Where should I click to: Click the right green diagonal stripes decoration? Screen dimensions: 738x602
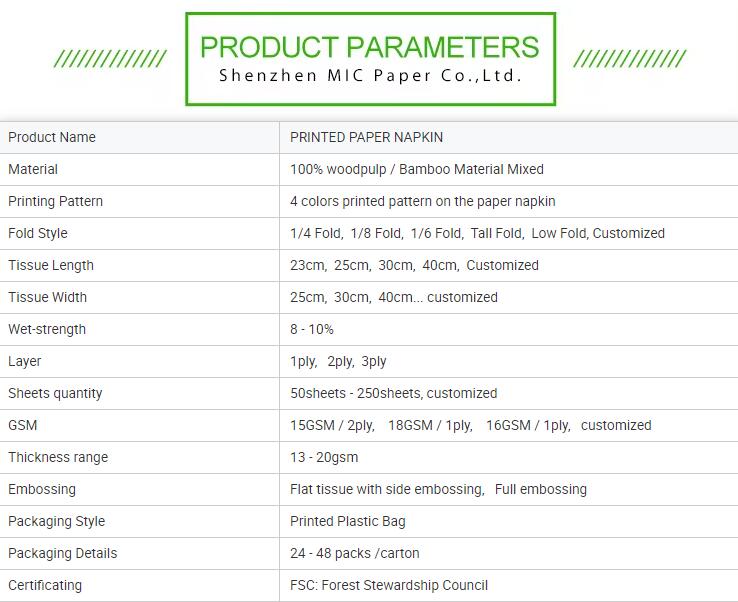pos(630,59)
